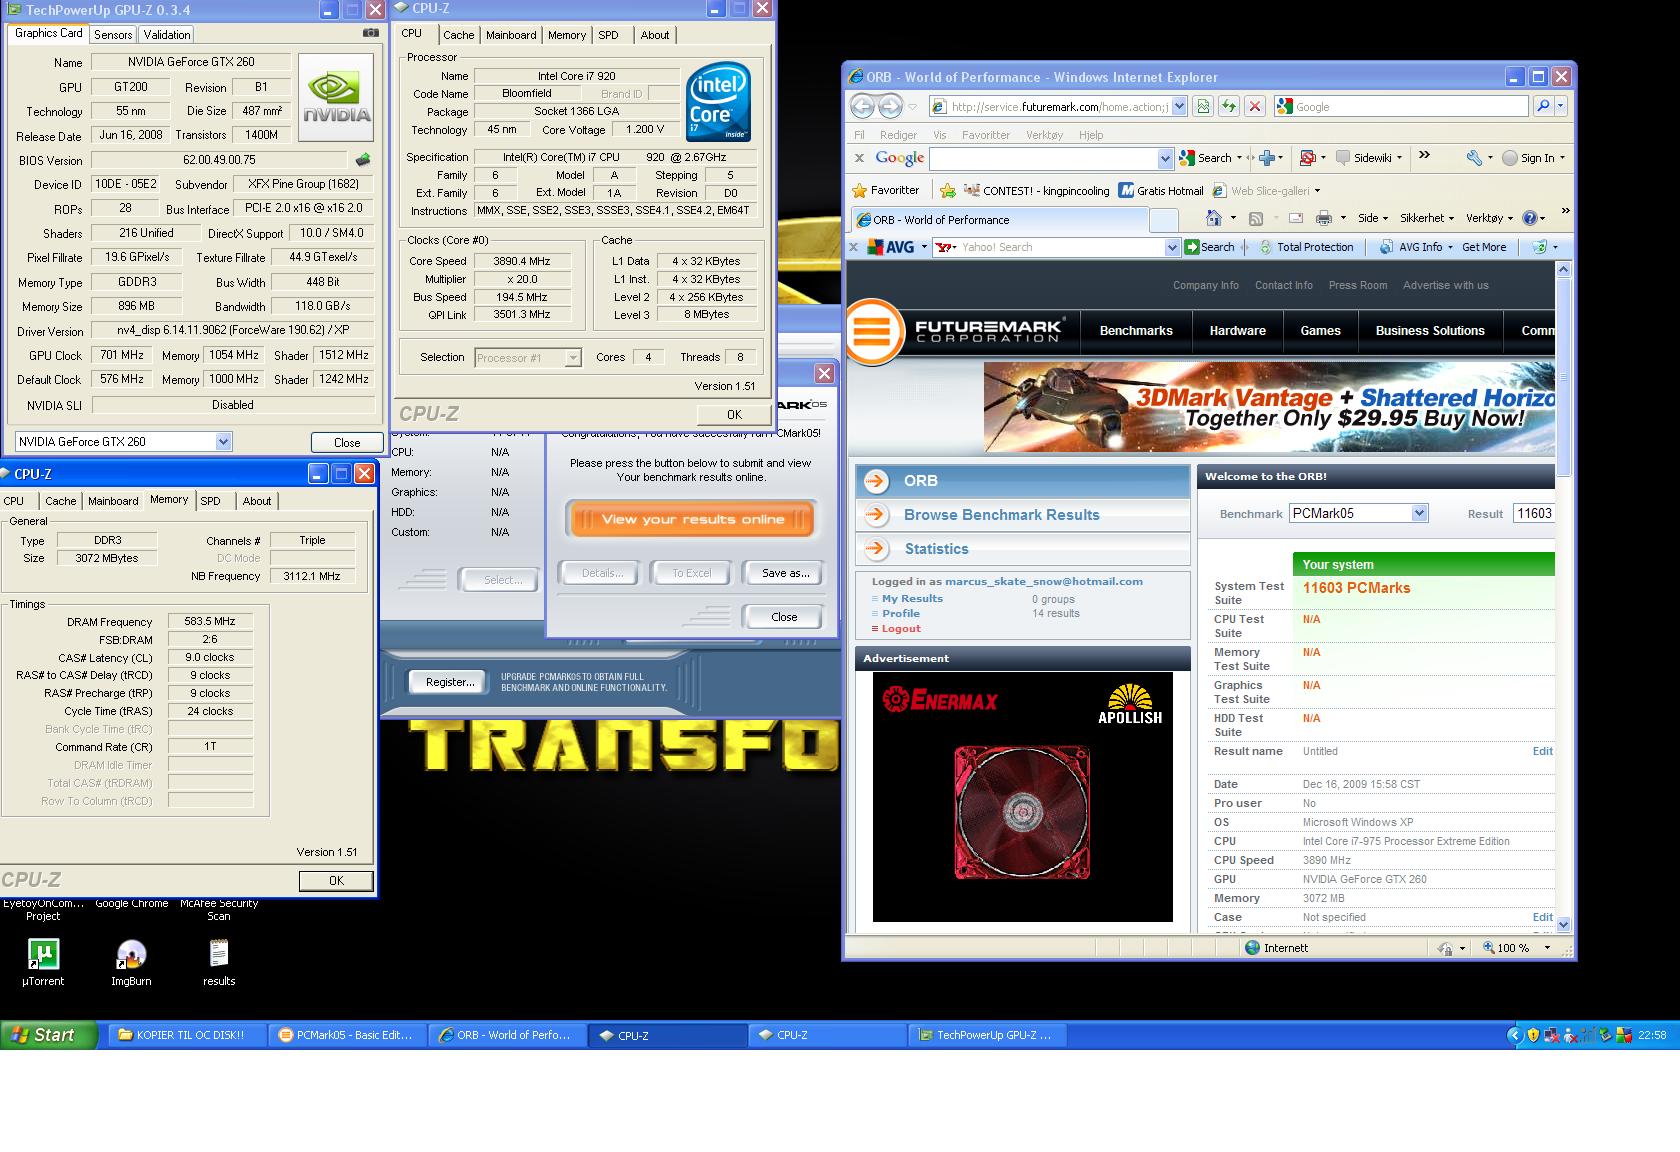This screenshot has height=1152, width=1680.
Task: Open the Hjelp menu in IE
Action: point(1091,134)
